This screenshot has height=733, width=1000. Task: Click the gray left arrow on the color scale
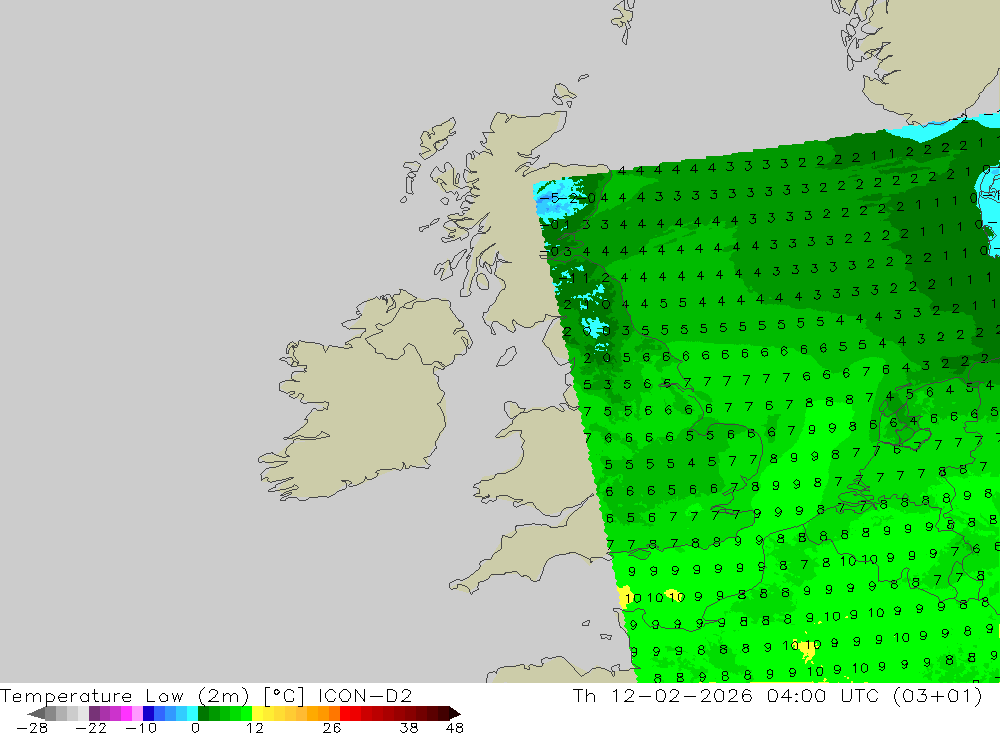click(36, 713)
